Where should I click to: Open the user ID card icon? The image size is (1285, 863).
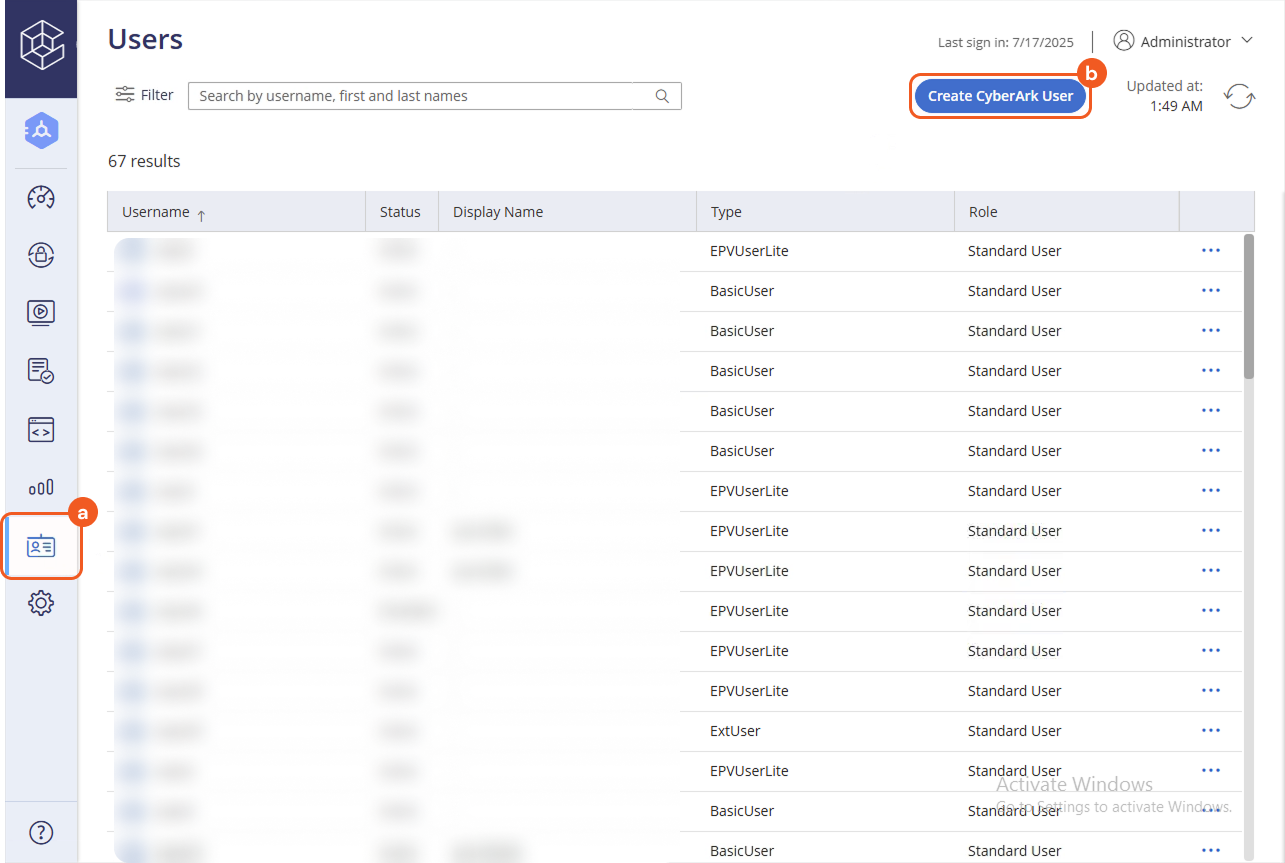(41, 546)
